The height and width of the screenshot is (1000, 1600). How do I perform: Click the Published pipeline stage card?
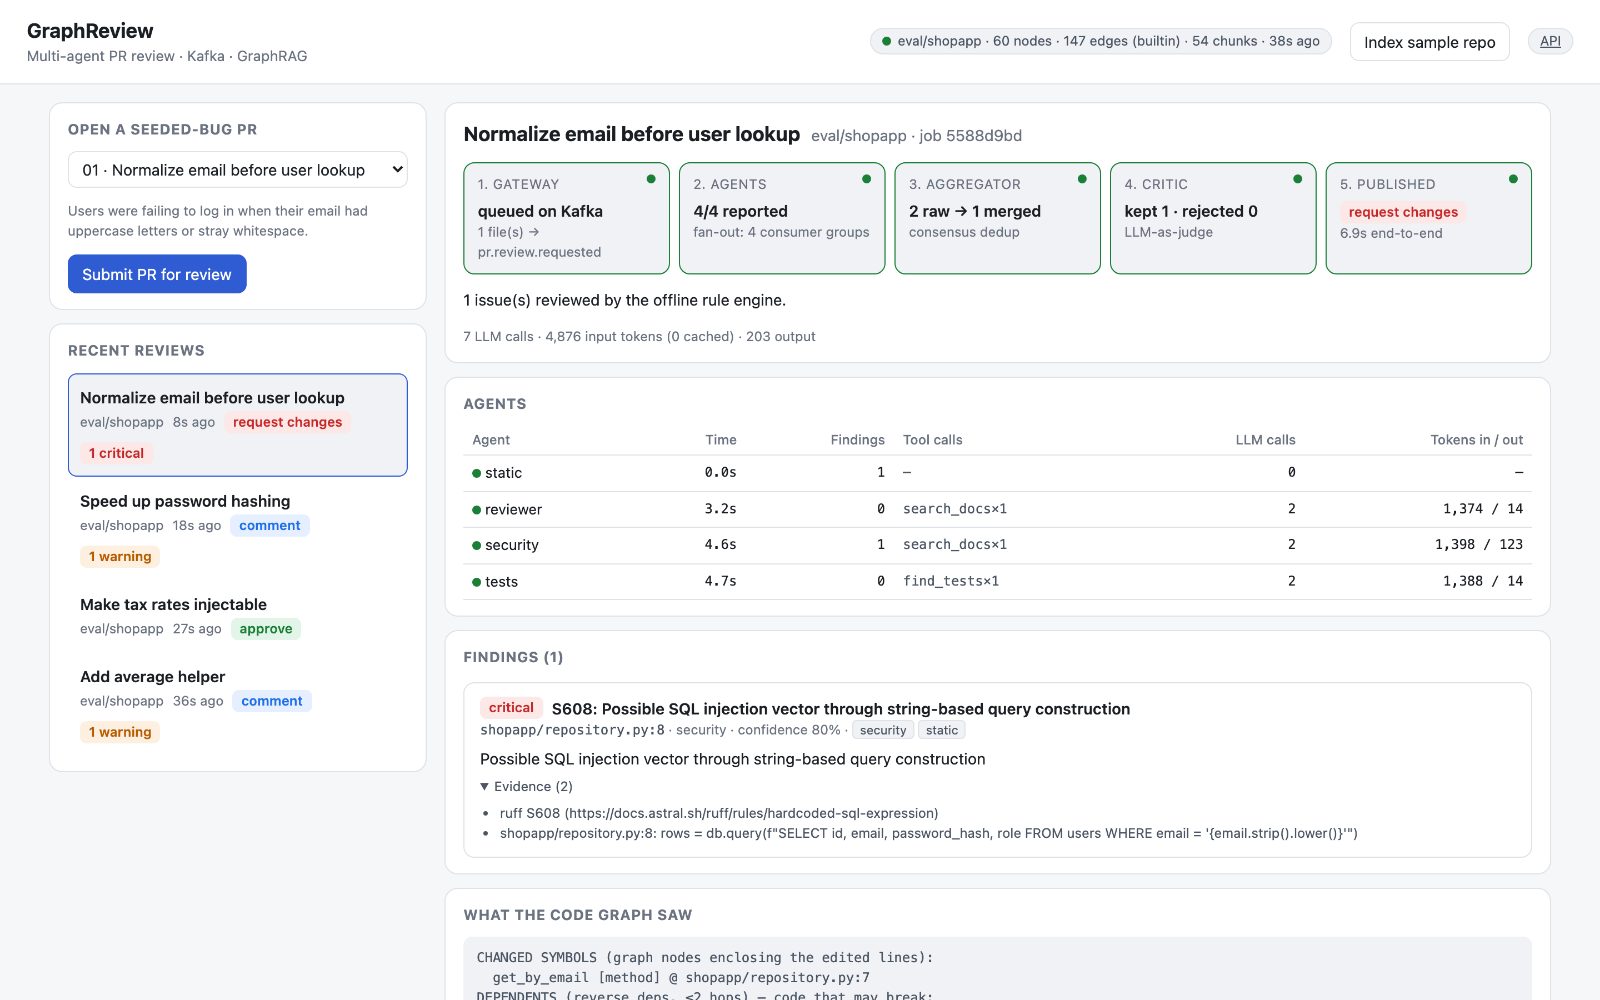tap(1428, 218)
